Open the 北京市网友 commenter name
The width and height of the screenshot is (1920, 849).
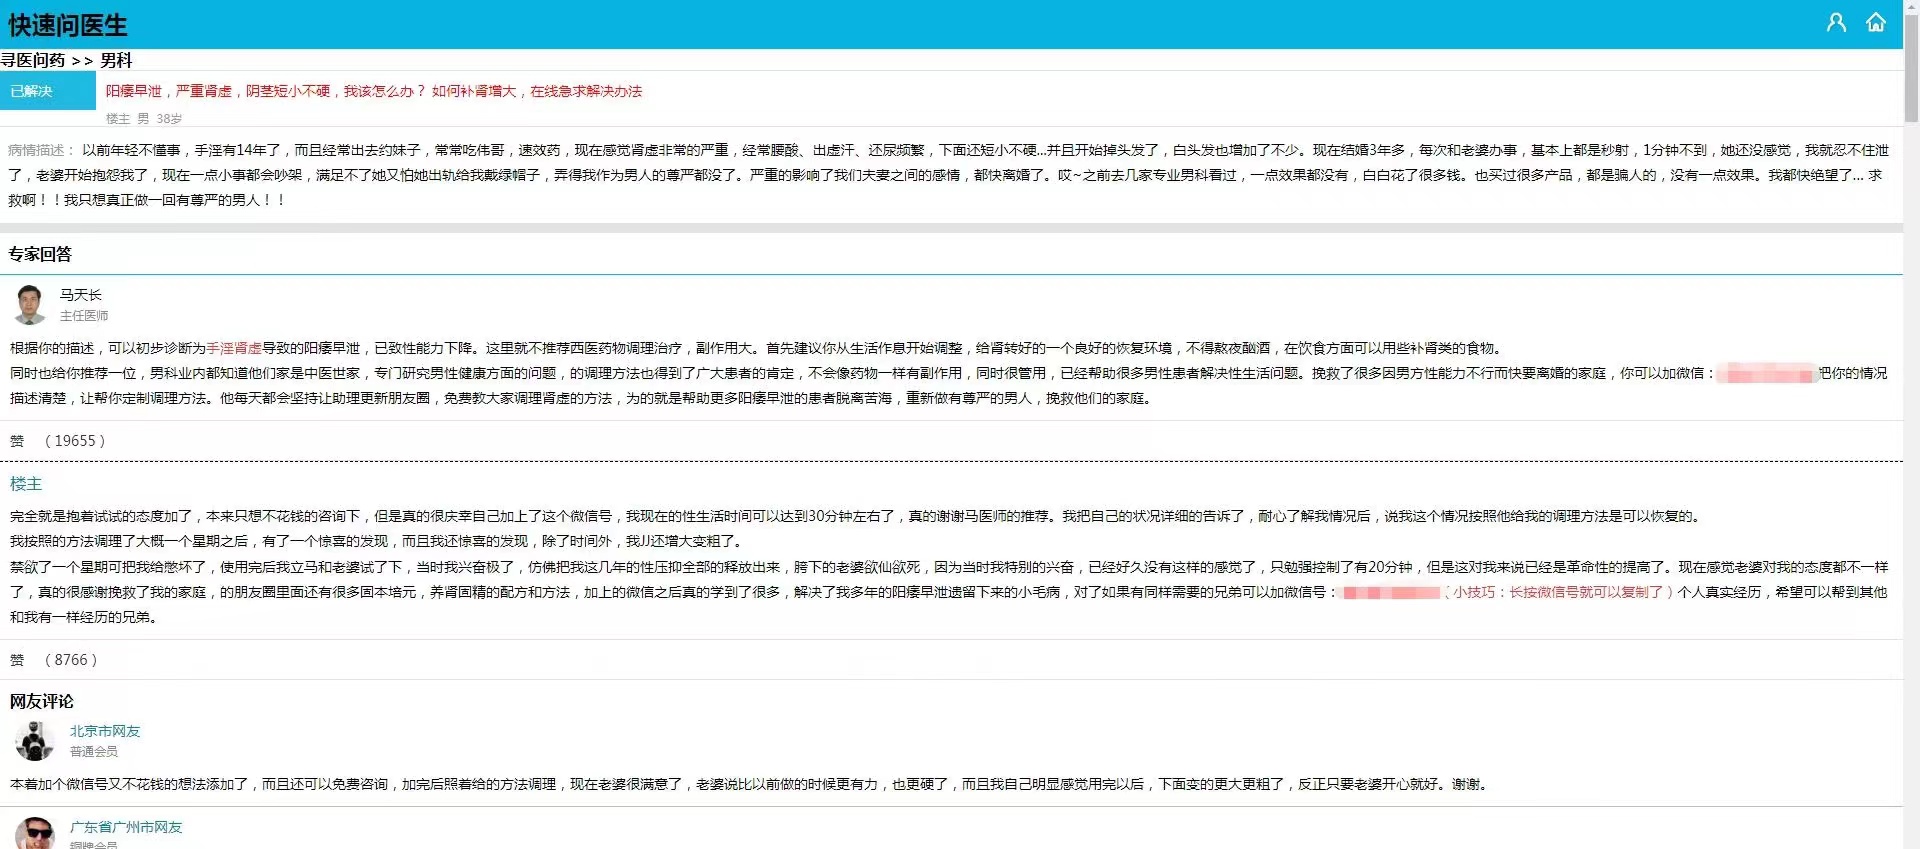tap(105, 732)
